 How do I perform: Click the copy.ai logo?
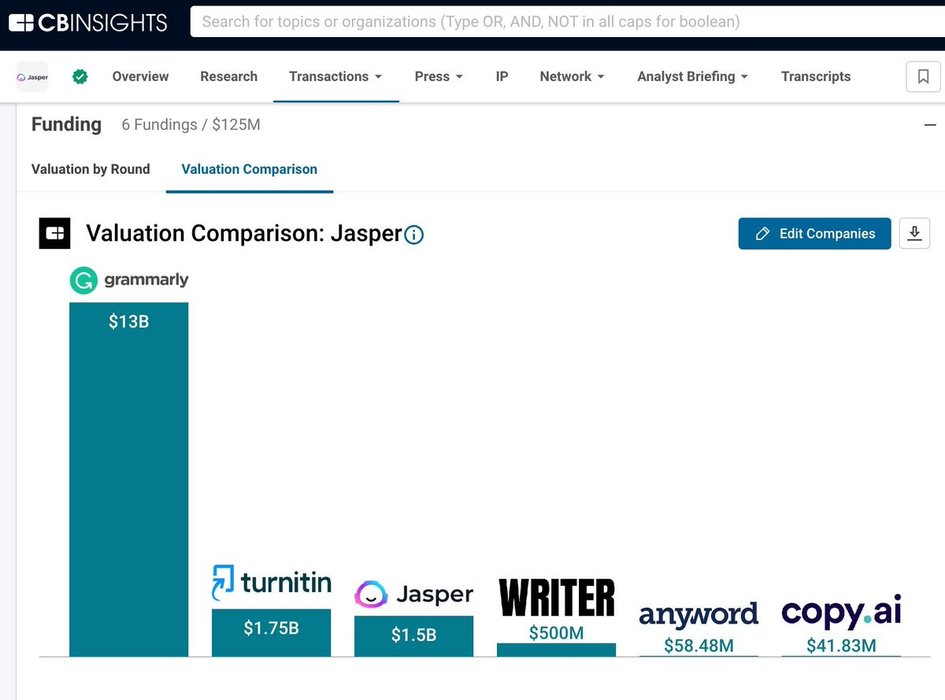point(841,611)
